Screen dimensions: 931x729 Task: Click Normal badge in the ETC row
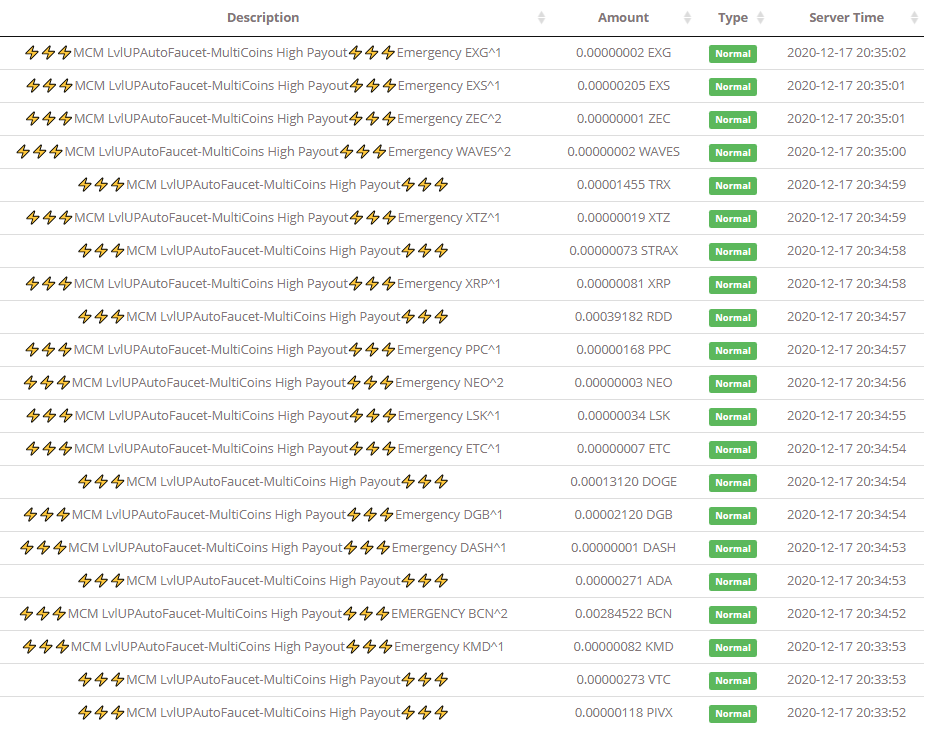point(733,450)
